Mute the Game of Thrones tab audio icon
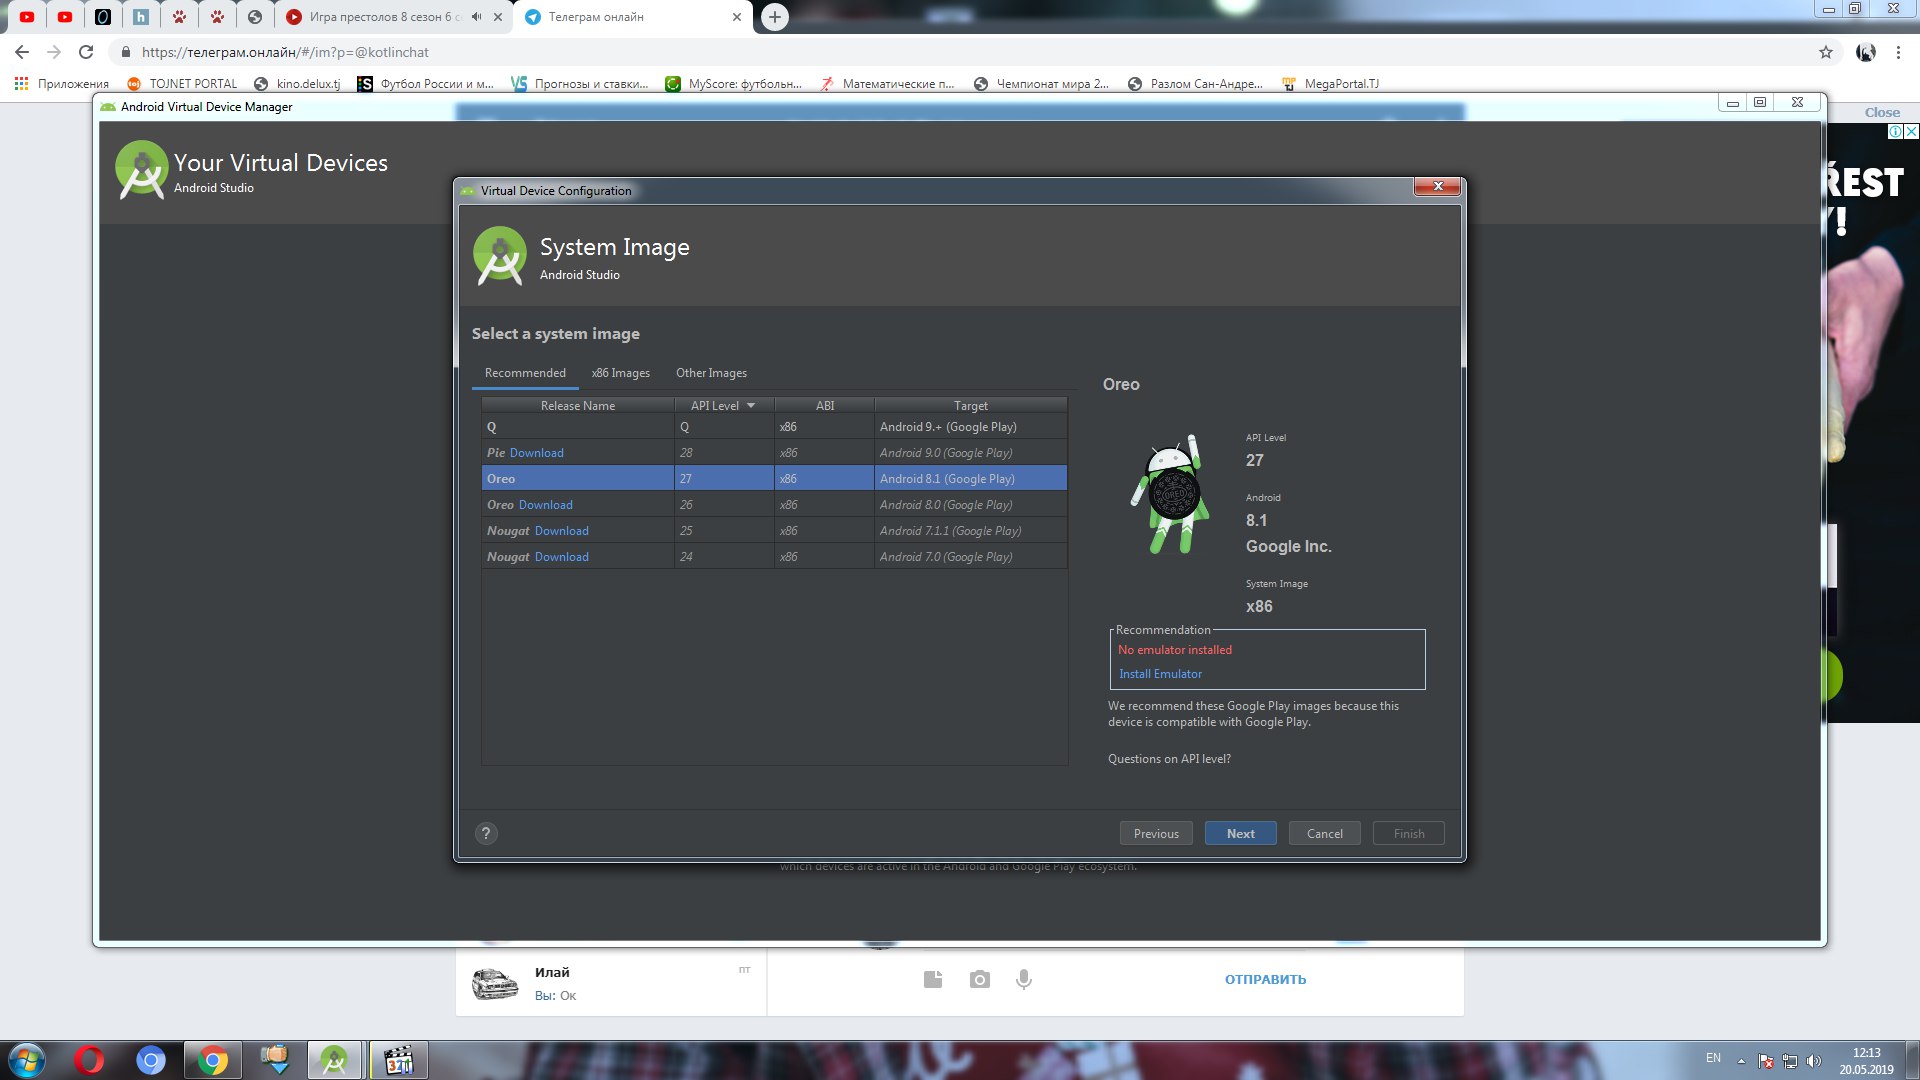Screen dimensions: 1920x1080 477,17
